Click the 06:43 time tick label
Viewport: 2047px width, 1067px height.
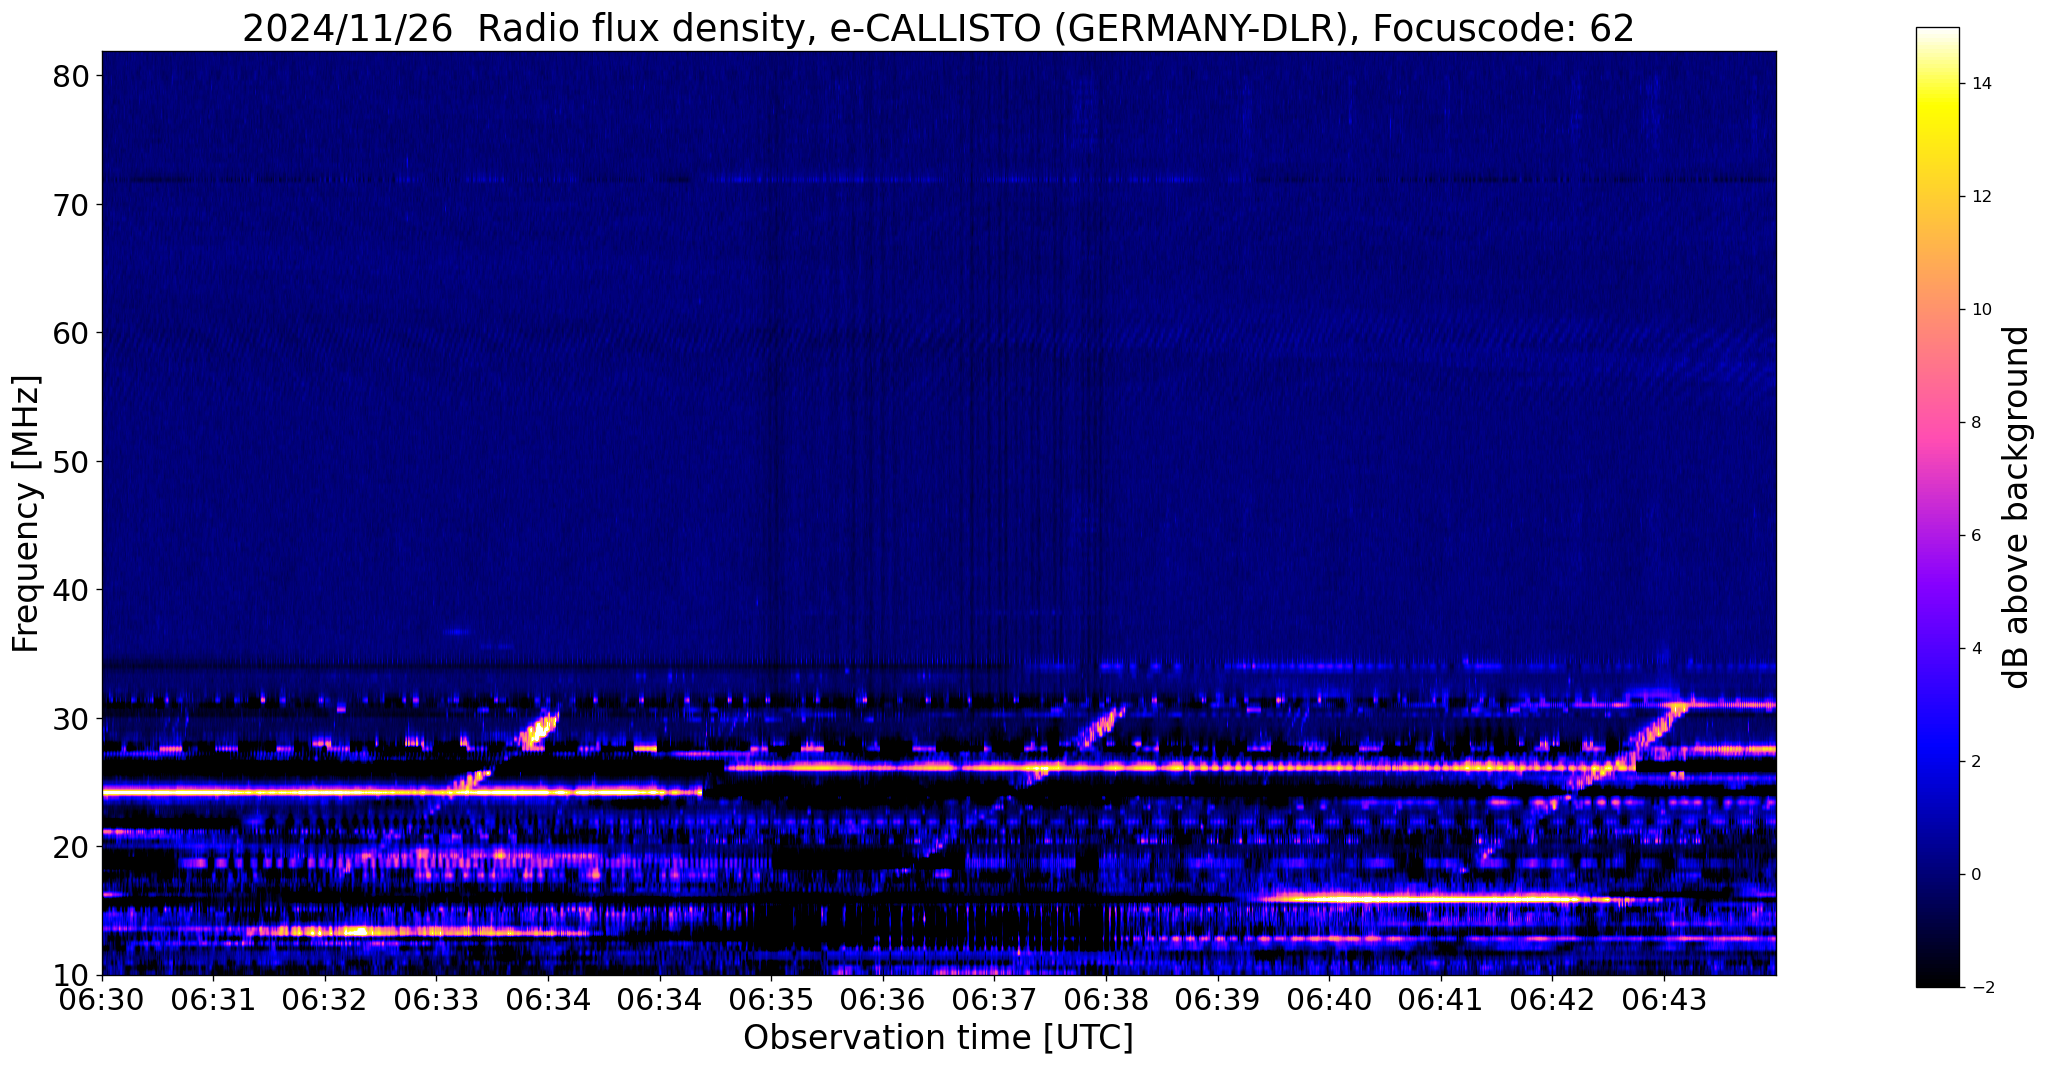click(x=1664, y=1000)
